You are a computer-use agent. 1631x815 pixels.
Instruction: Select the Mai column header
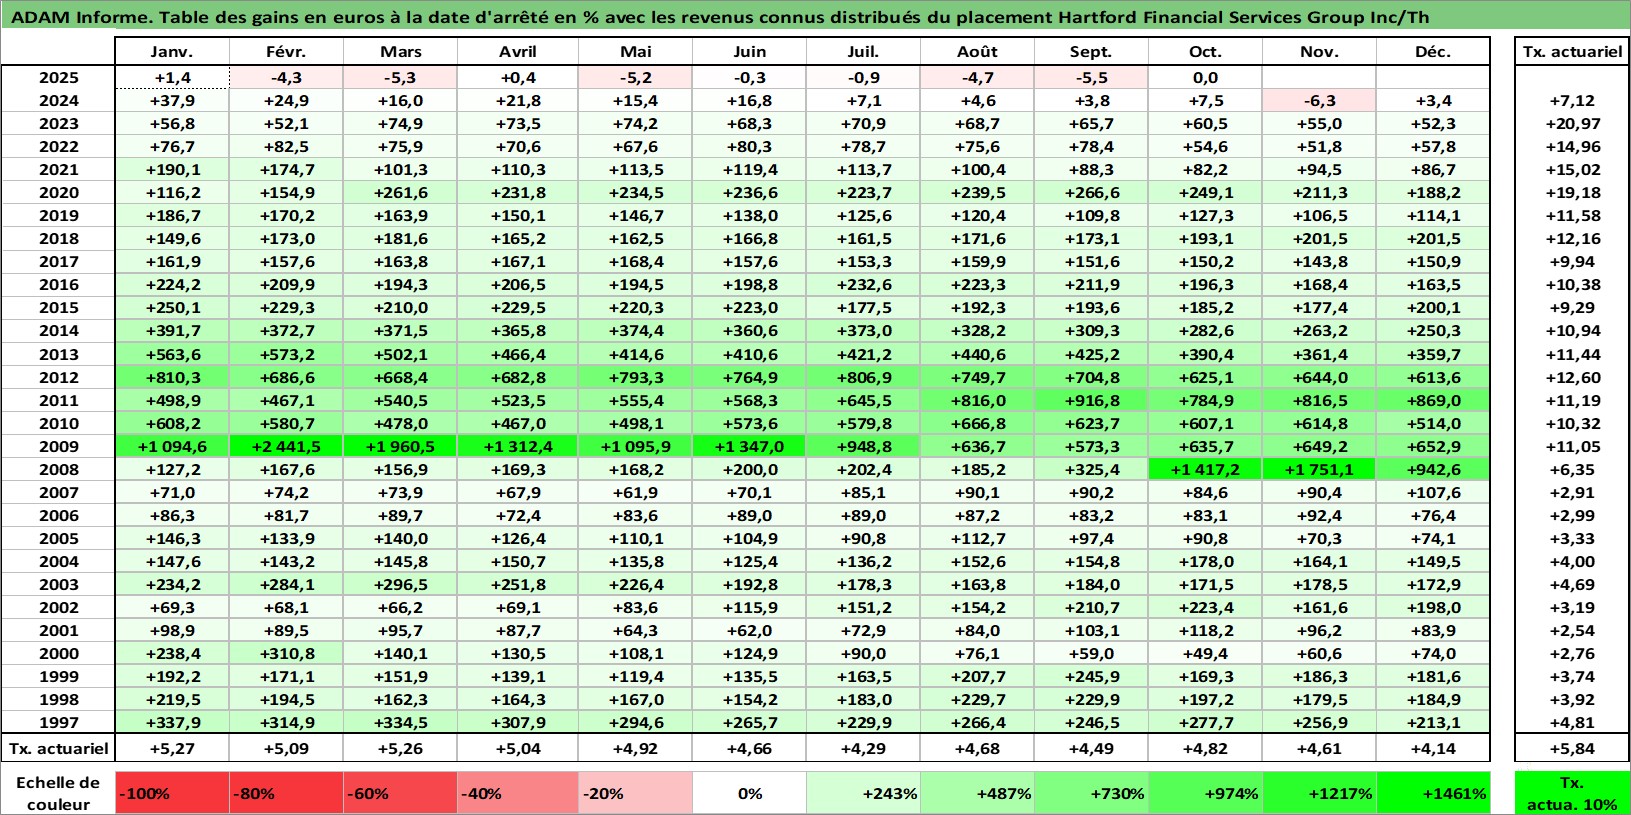635,52
